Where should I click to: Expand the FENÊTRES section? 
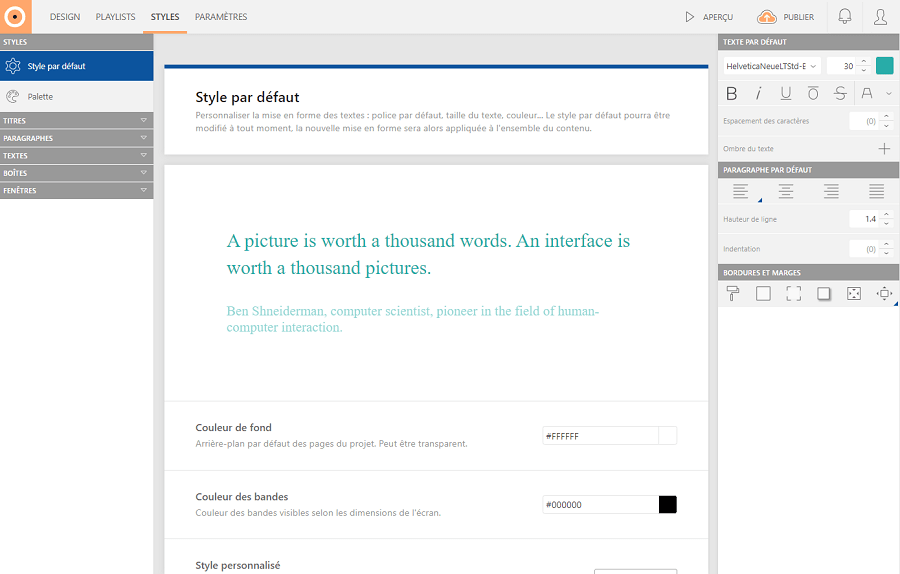76,190
